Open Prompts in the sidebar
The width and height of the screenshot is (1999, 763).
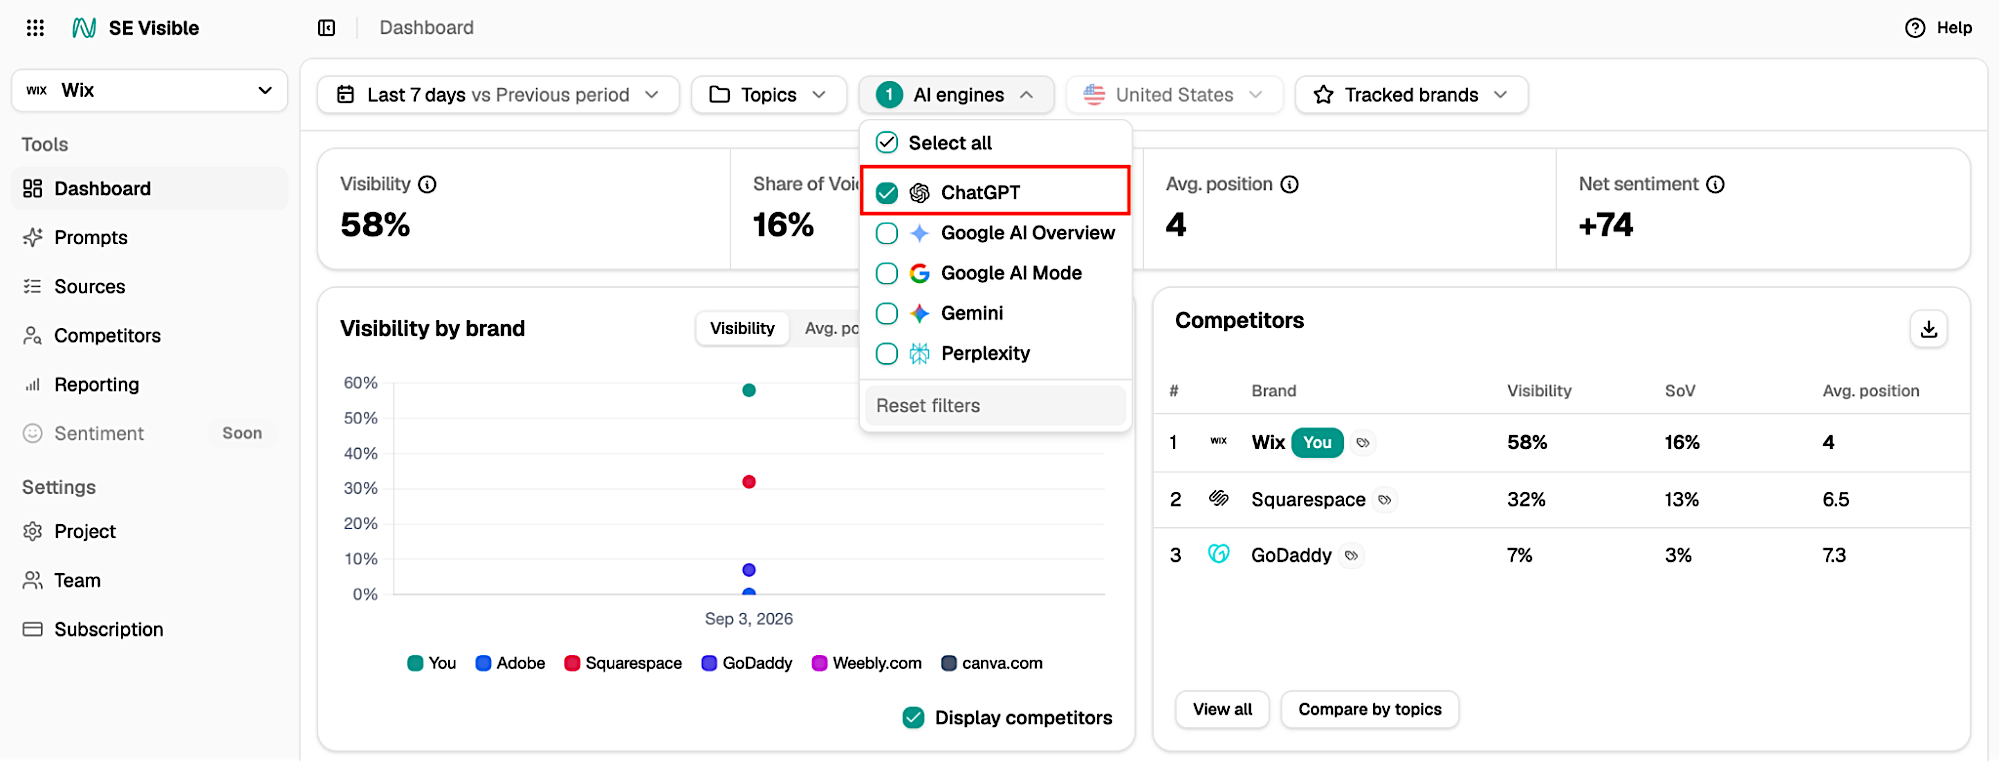[150, 237]
